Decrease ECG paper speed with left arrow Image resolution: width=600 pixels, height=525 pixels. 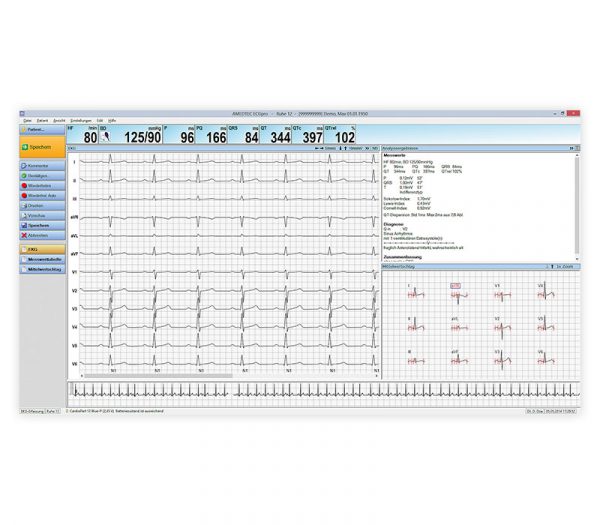[317, 148]
